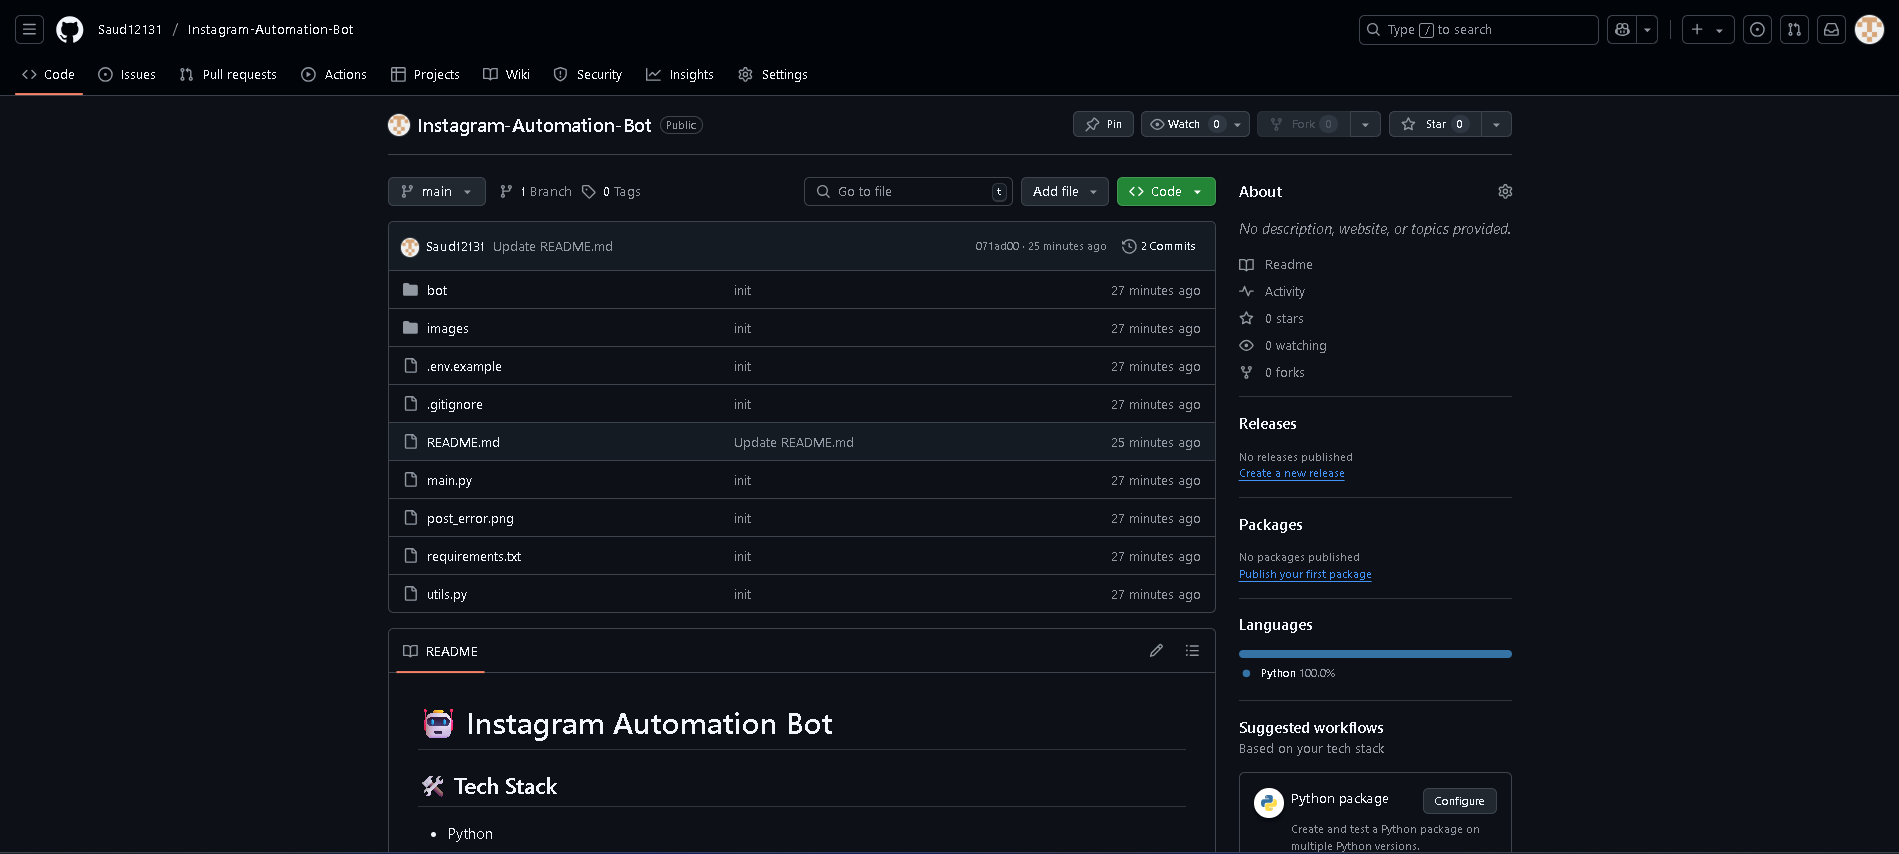The image size is (1899, 854).
Task: Expand the Fork options dropdown arrow
Action: pos(1365,124)
